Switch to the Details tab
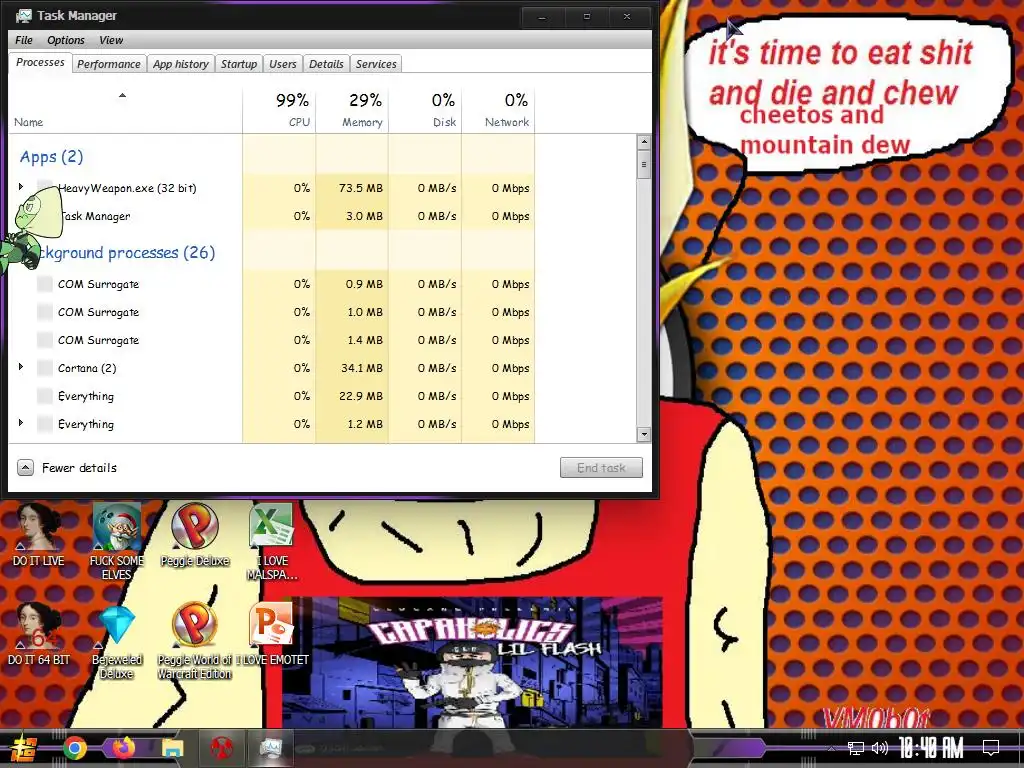Screen dimensions: 1024x768 [x=326, y=64]
